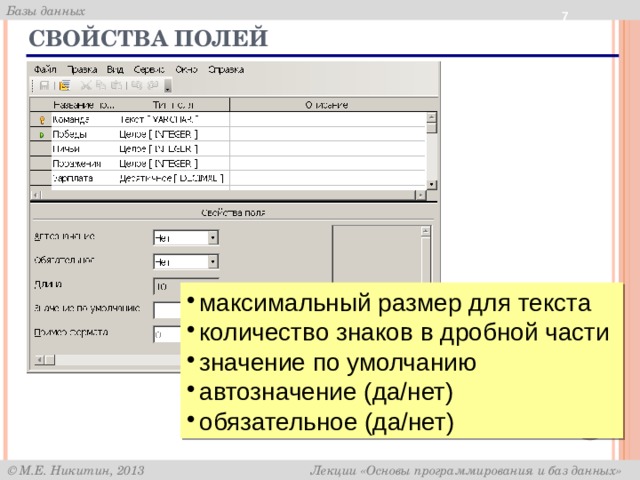The width and height of the screenshot is (640, 480).
Task: Open the Вид menu
Action: tap(115, 69)
